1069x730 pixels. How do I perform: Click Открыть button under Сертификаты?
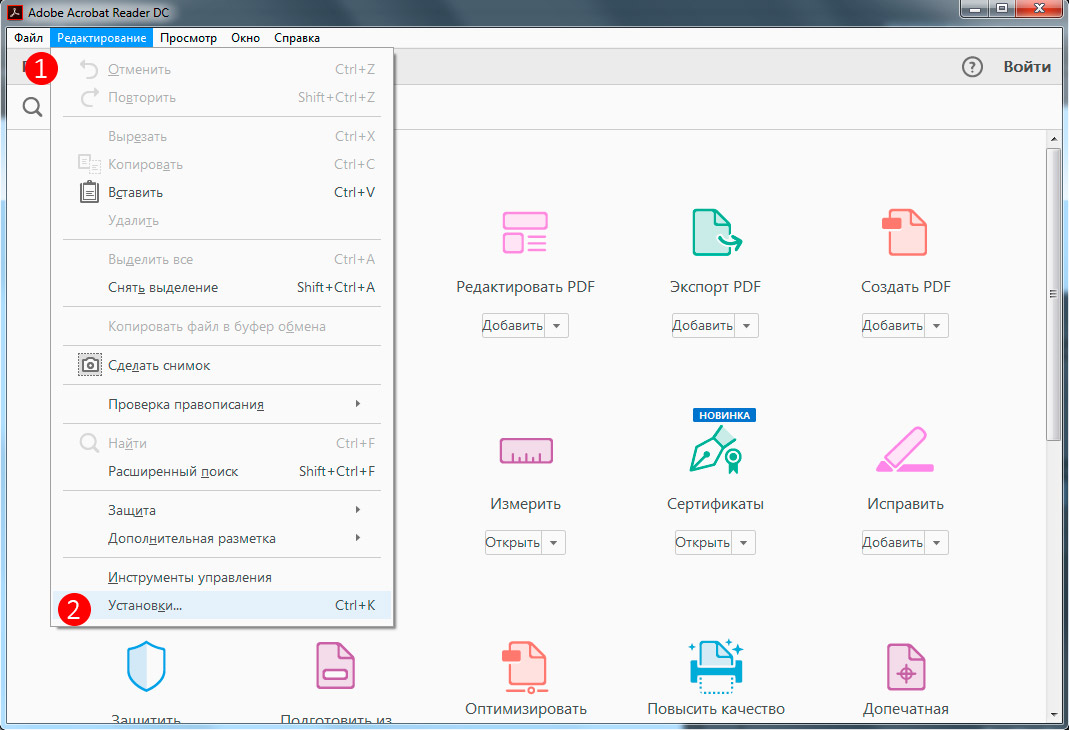tap(703, 543)
